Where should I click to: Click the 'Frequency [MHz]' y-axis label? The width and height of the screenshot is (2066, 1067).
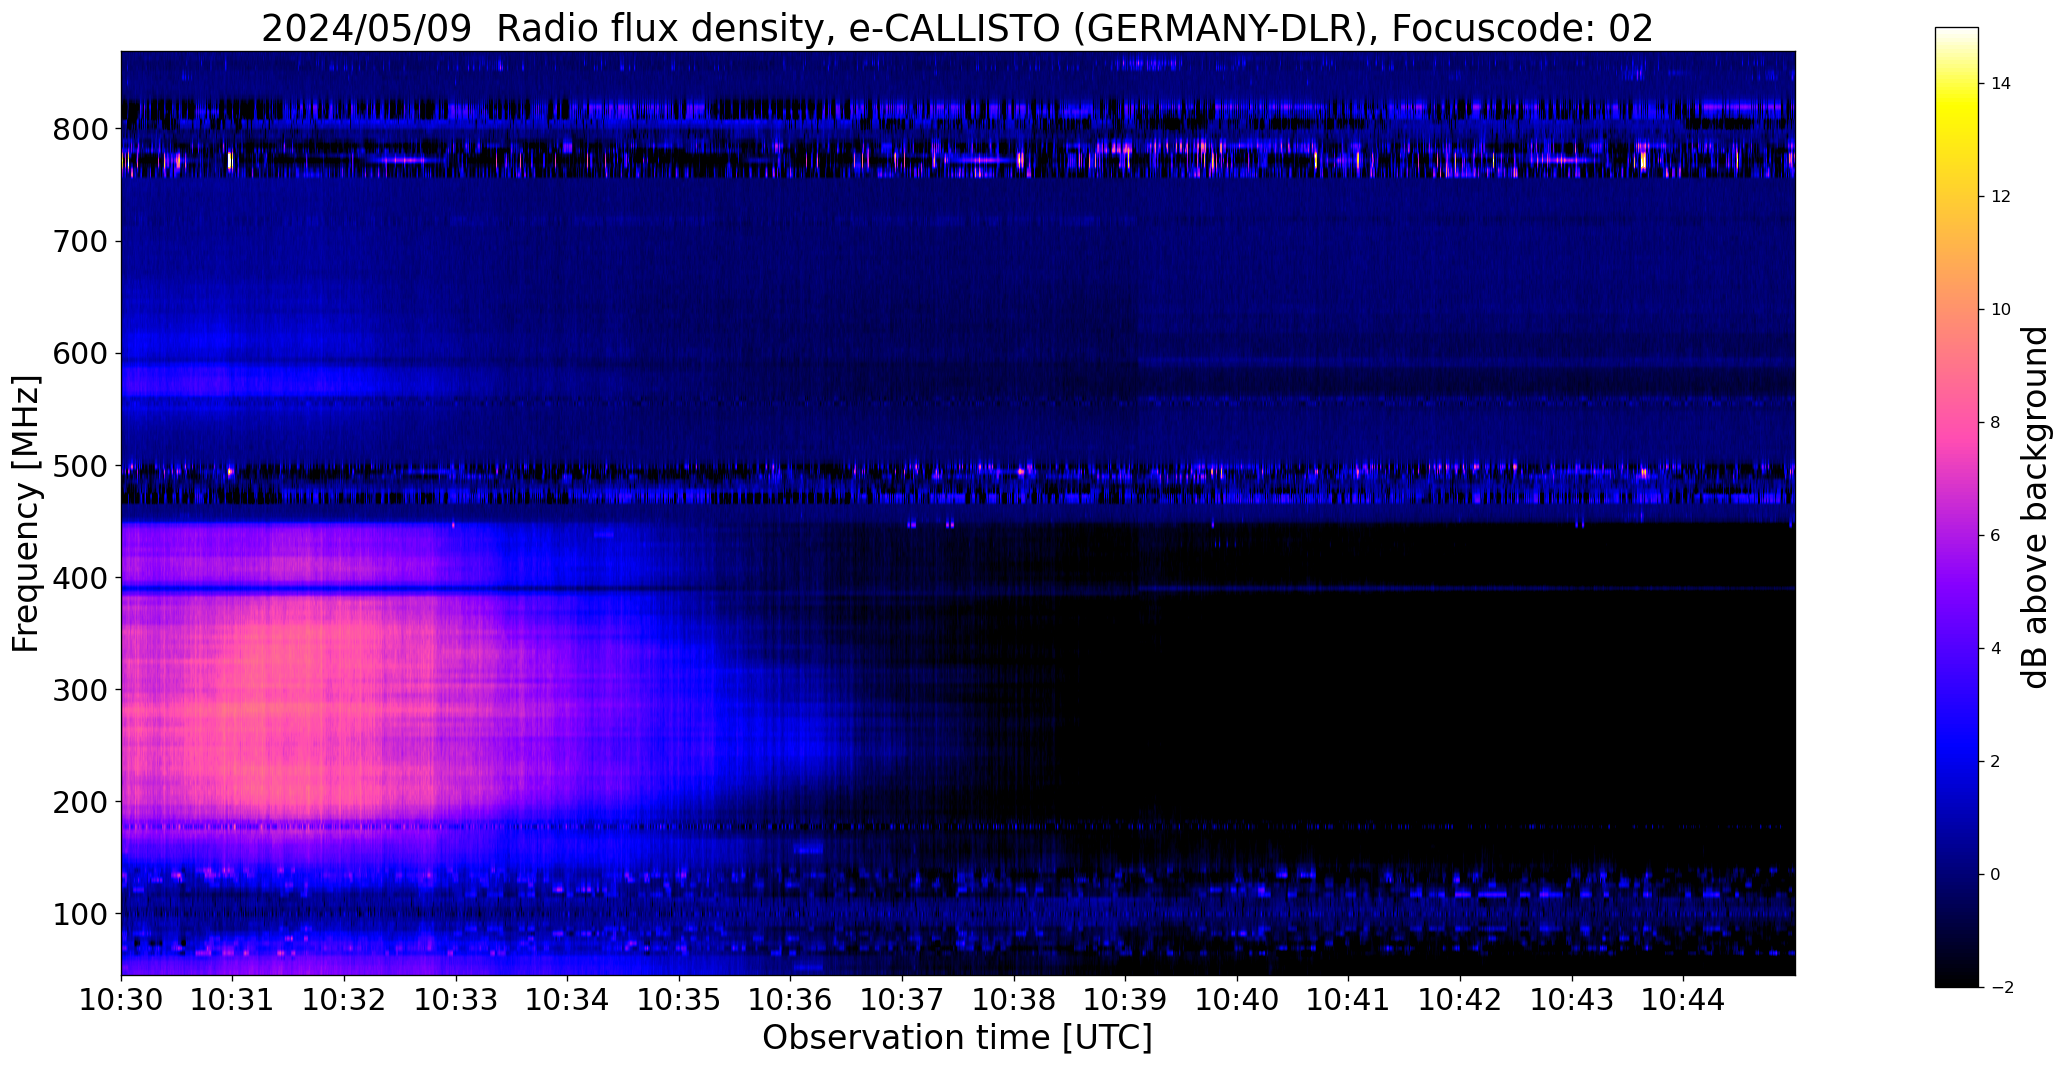click(x=27, y=514)
